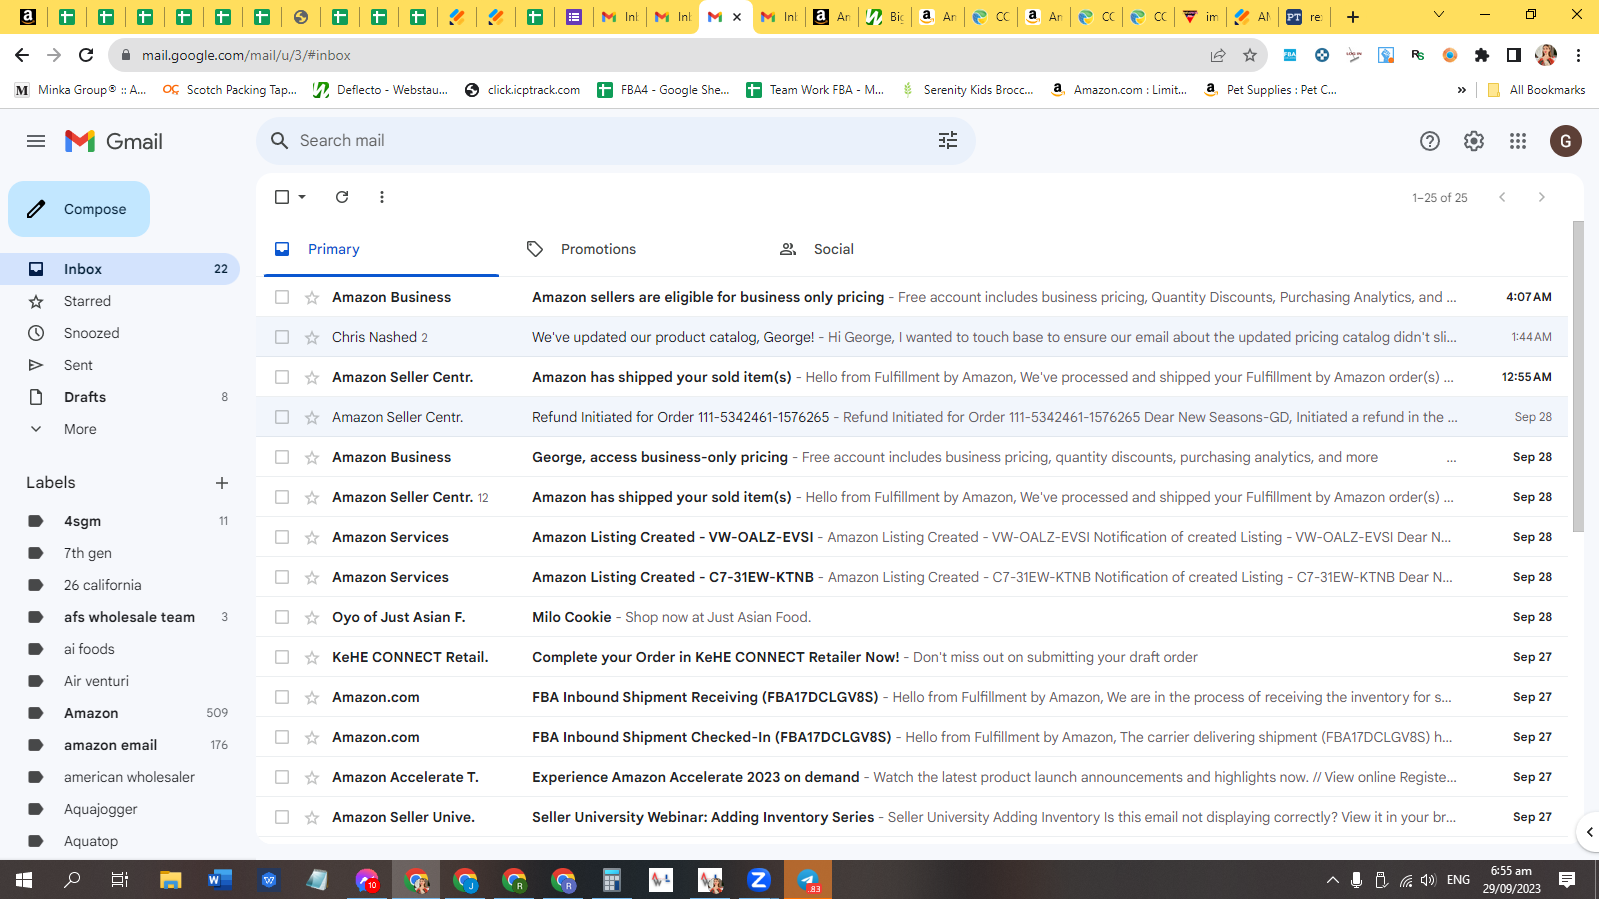1599x899 pixels.
Task: Expand the side panel arrow
Action: pyautogui.click(x=1589, y=832)
